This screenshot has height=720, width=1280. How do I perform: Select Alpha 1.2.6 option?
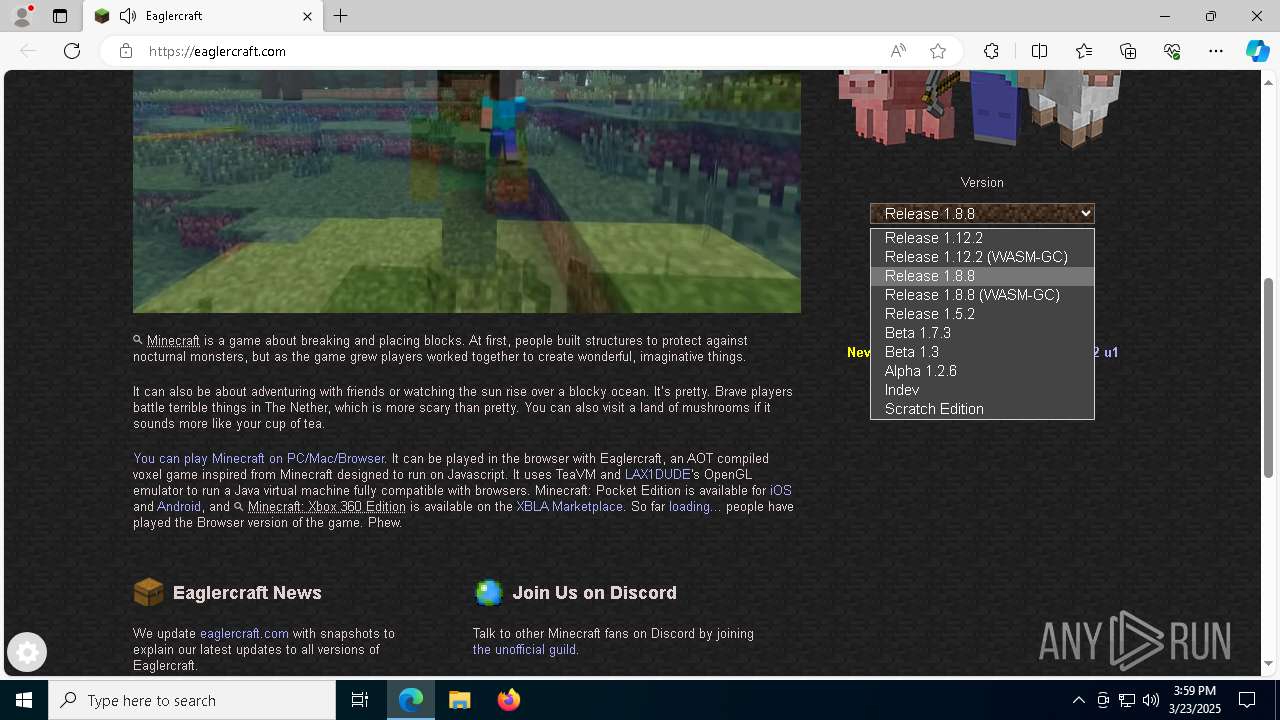982,371
